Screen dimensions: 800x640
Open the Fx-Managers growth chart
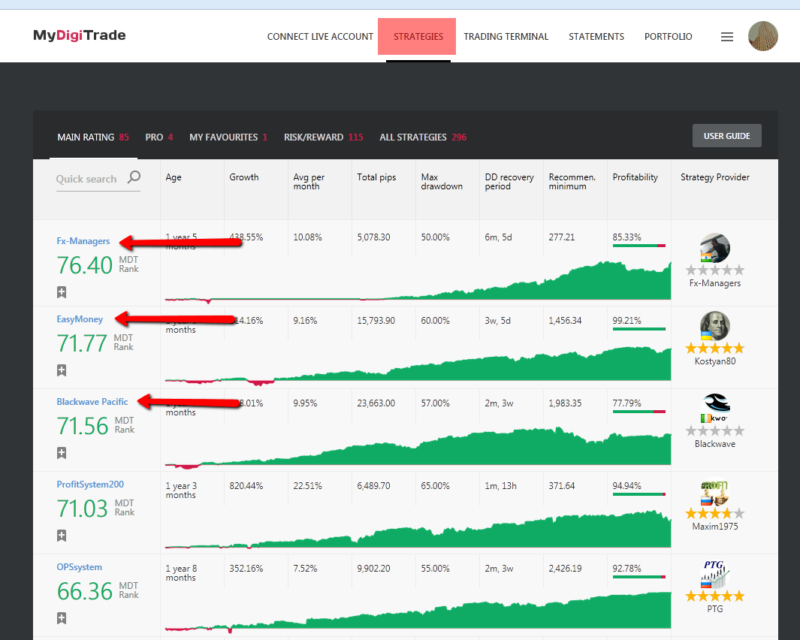pyautogui.click(x=418, y=281)
